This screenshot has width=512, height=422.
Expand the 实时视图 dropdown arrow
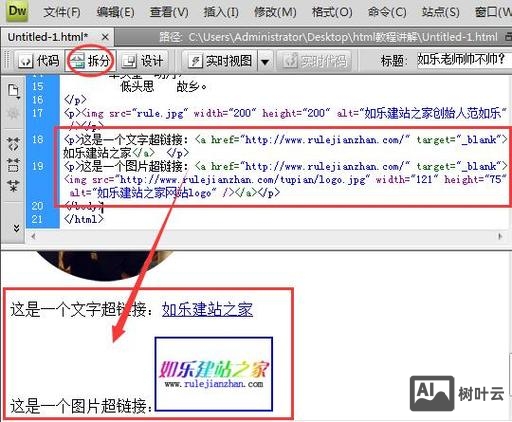pos(265,61)
